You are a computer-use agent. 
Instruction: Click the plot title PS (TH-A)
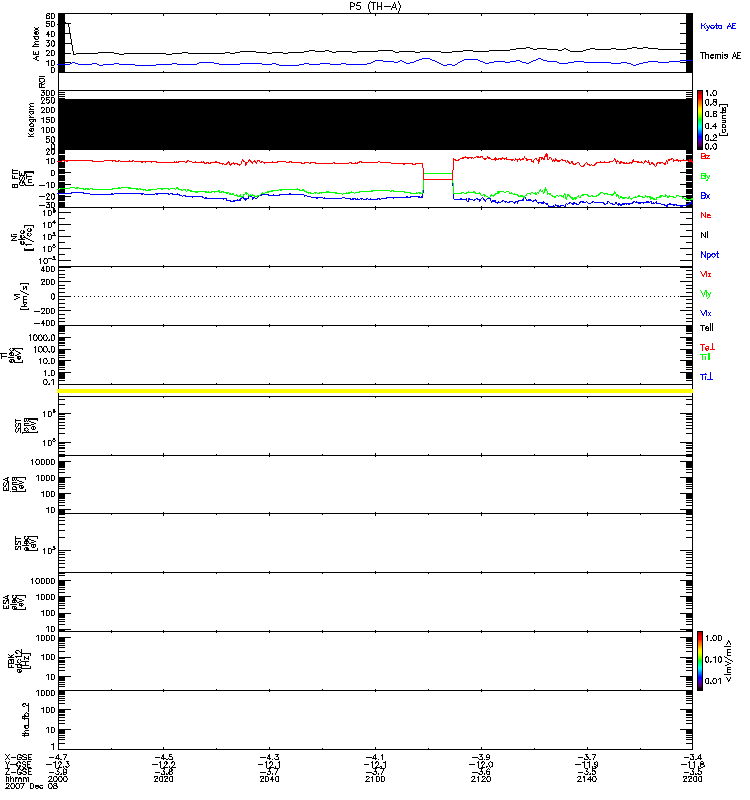[375, 6]
